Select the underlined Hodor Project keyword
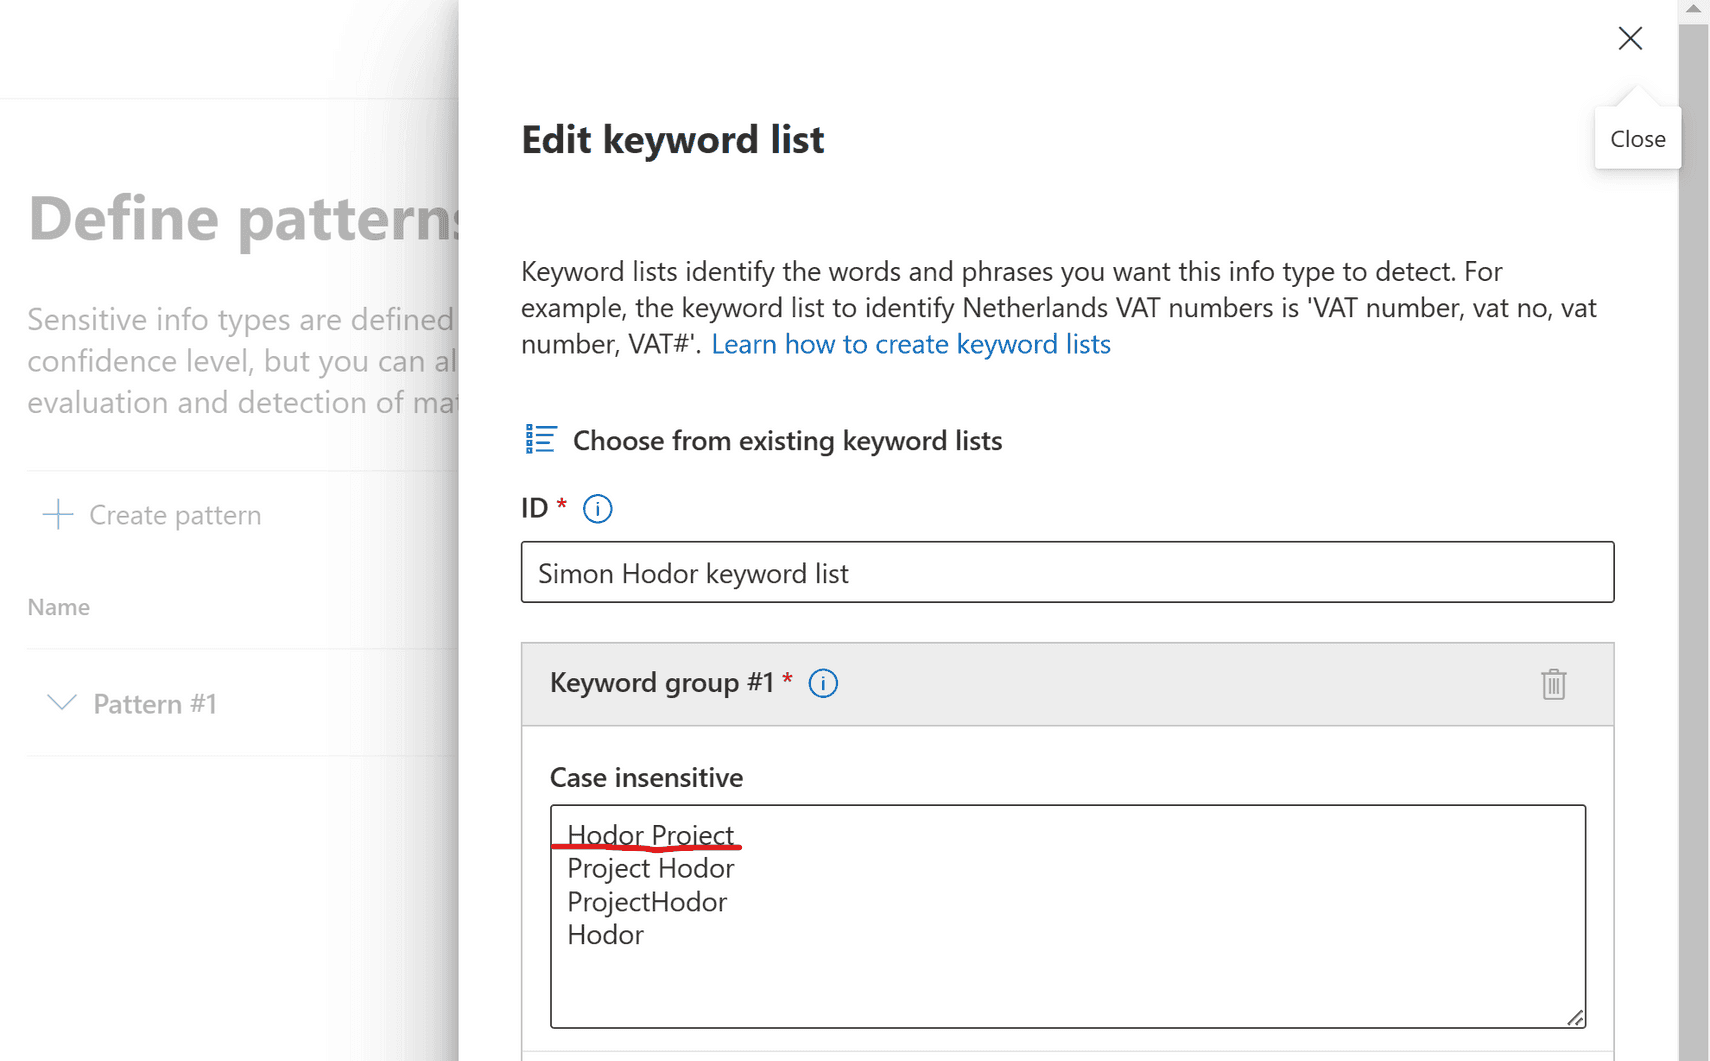Screen dimensions: 1710x1061 pyautogui.click(x=650, y=834)
